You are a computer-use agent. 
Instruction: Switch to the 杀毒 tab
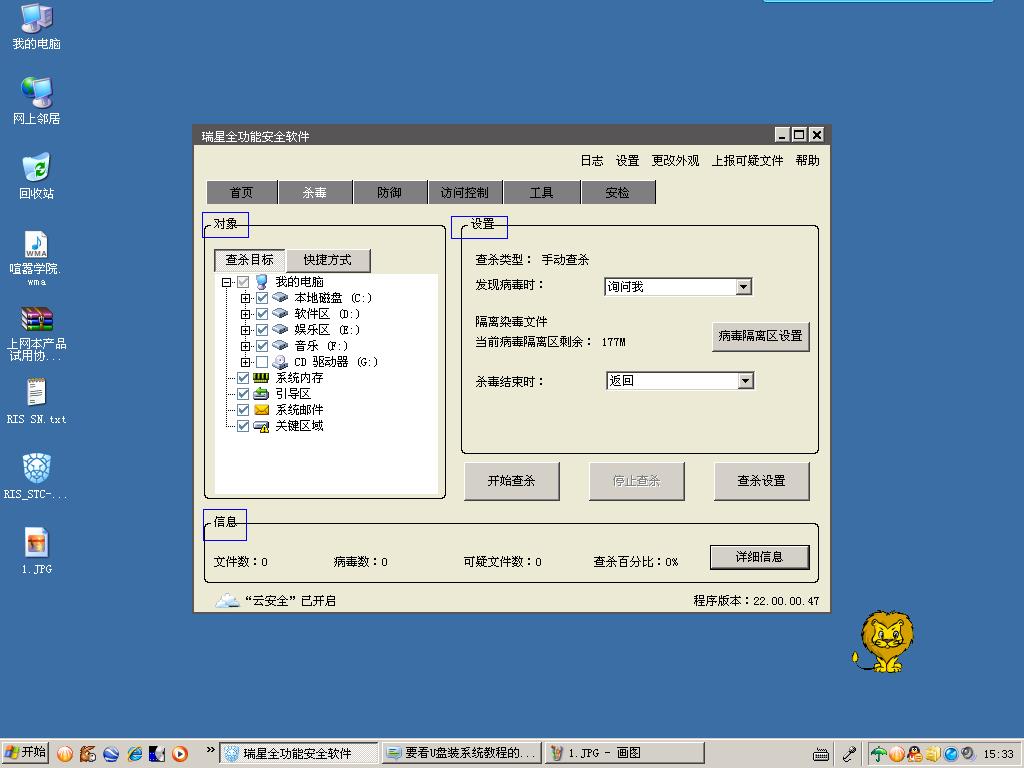coord(315,193)
